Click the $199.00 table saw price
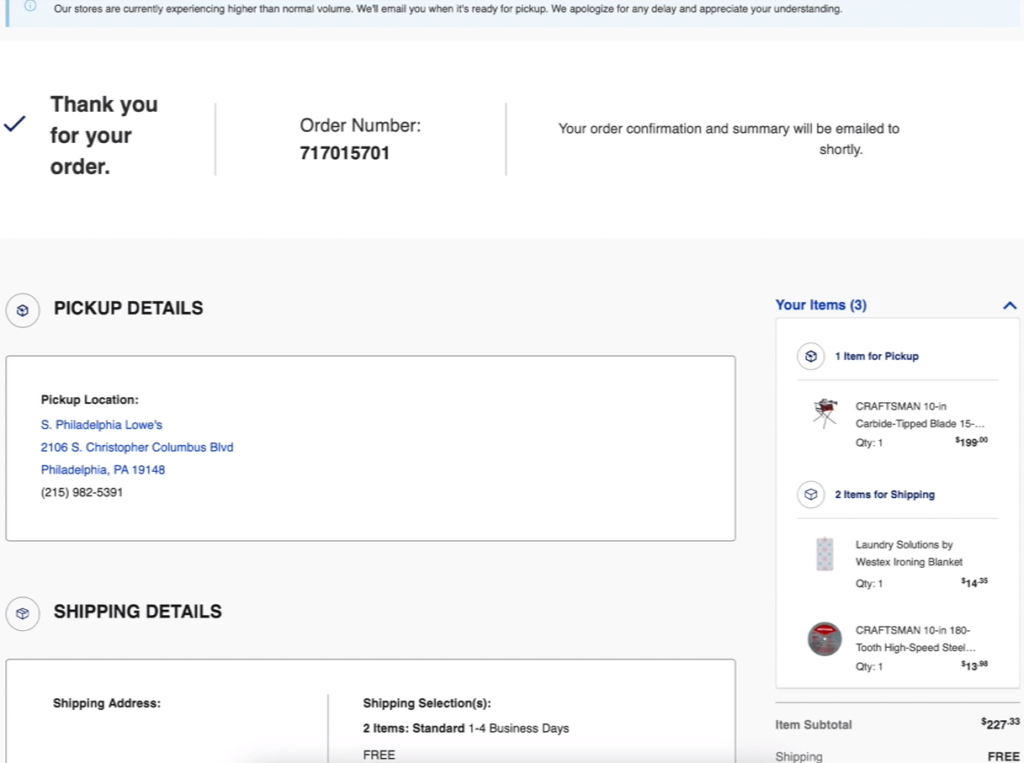Viewport: 1024px width, 763px height. [x=972, y=442]
